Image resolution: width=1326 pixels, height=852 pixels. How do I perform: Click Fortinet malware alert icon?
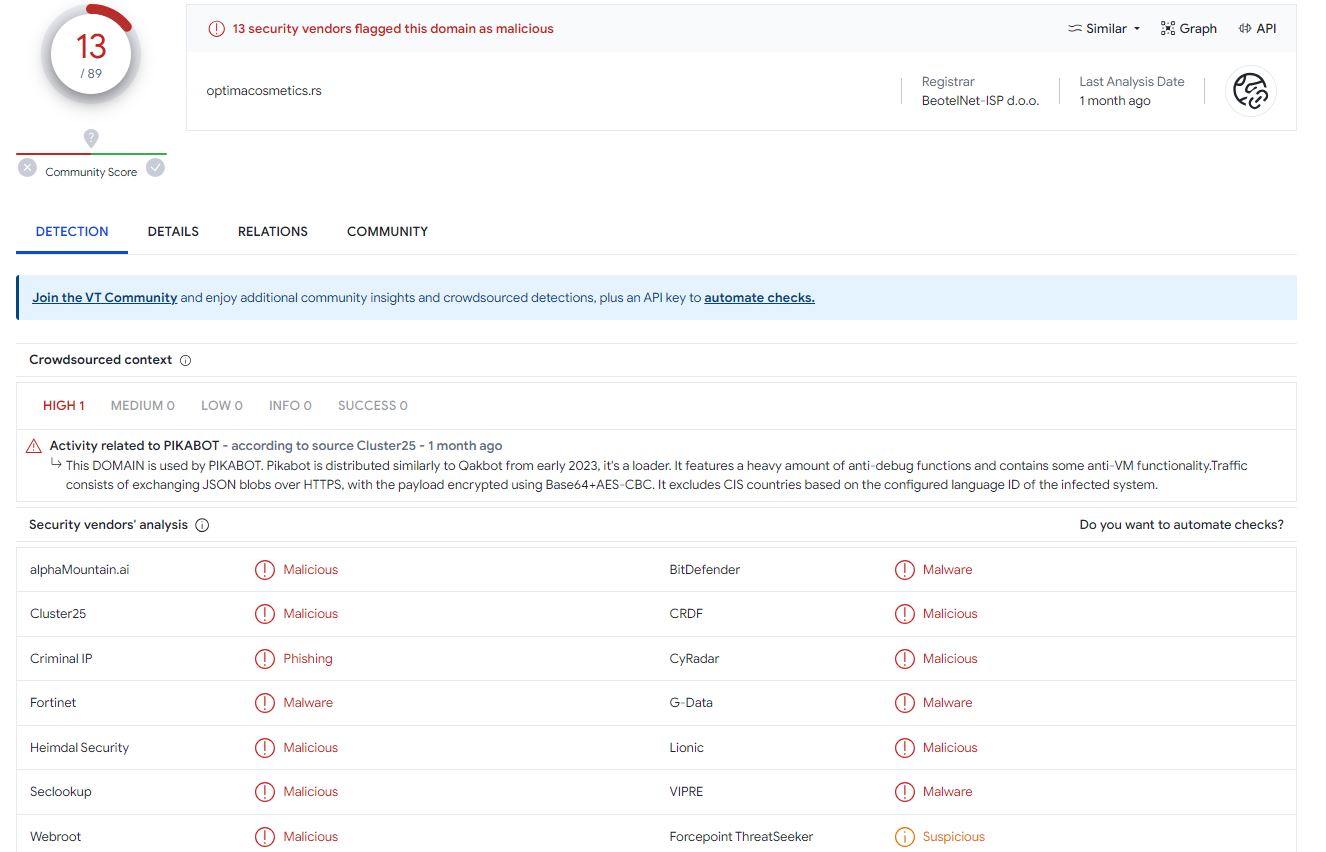(x=264, y=703)
